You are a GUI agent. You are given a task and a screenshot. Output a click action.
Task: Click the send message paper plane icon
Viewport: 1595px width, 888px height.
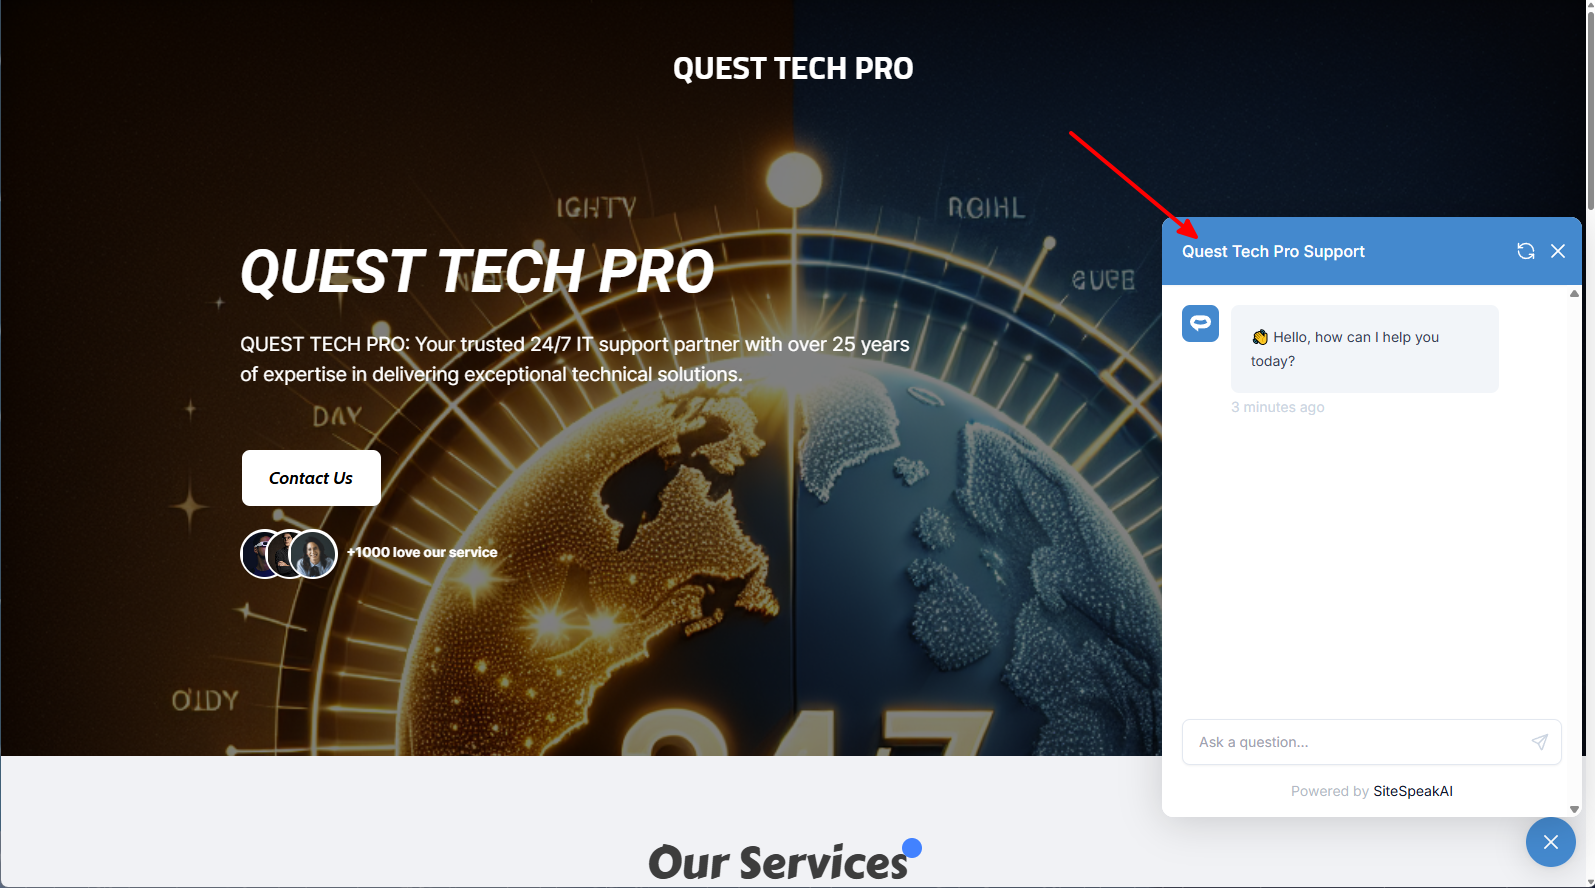click(x=1540, y=742)
